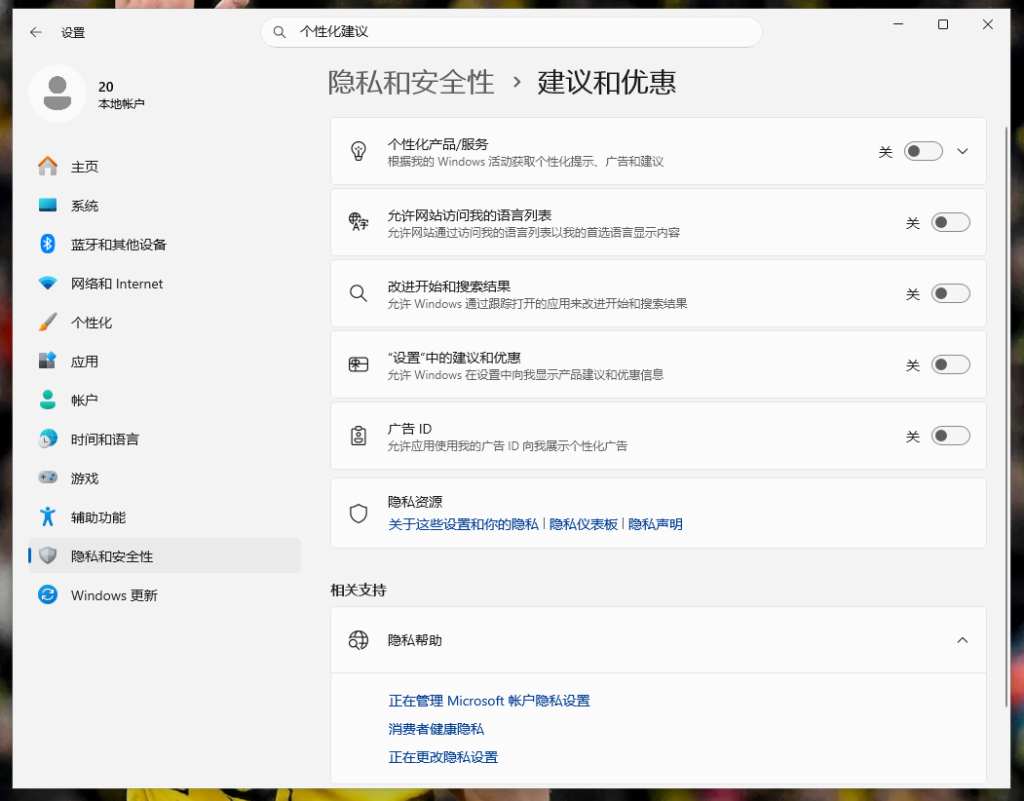
Task: Click the globe icon for 隐私帮助
Action: pos(359,640)
